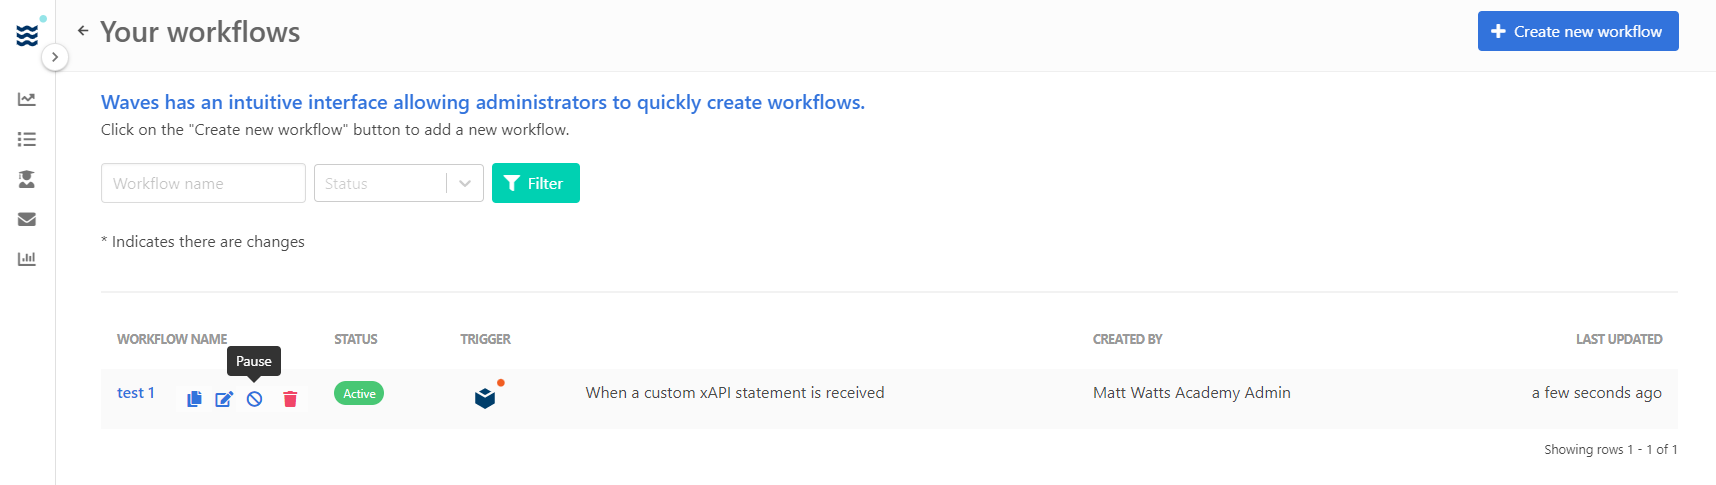The width and height of the screenshot is (1716, 485).
Task: Duplicate the test 1 workflow
Action: pos(194,399)
